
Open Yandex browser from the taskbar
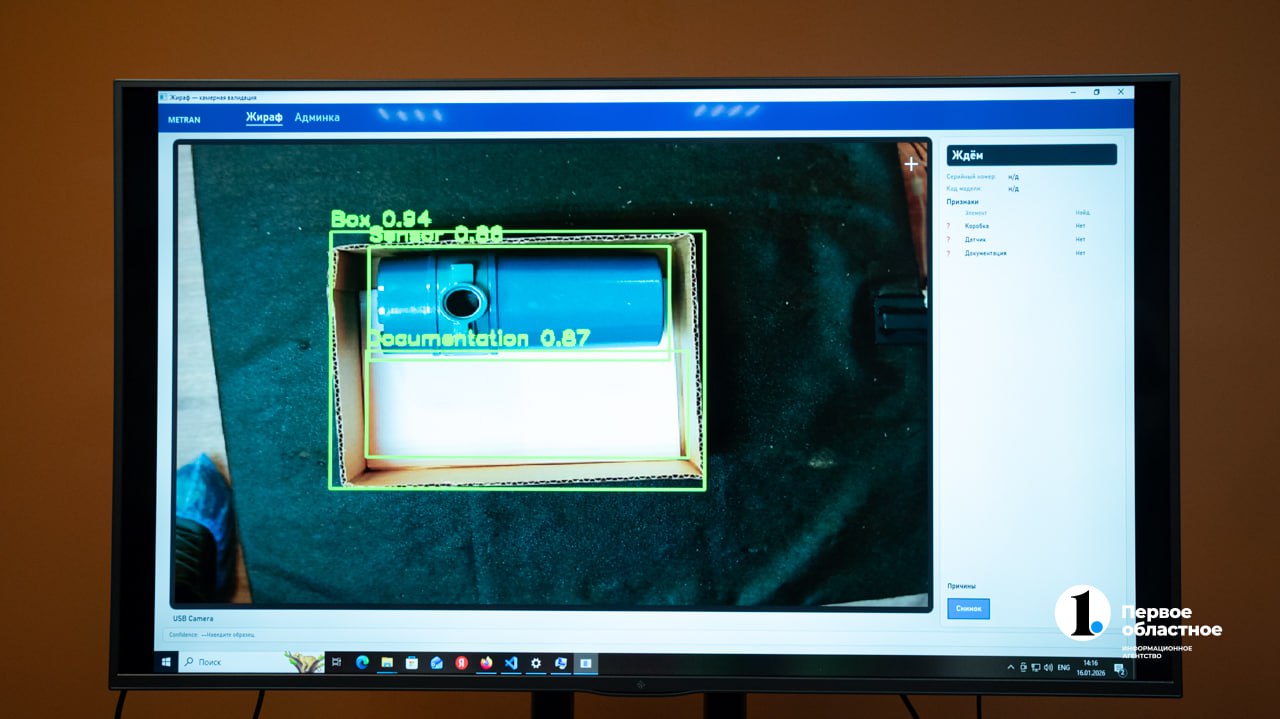click(x=462, y=662)
